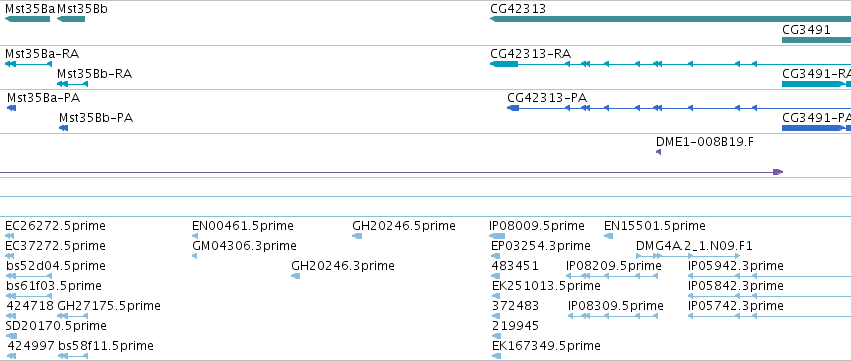Select the Mst35Bb-RA transcript glyph
The height and width of the screenshot is (361, 851).
pyautogui.click(x=72, y=84)
